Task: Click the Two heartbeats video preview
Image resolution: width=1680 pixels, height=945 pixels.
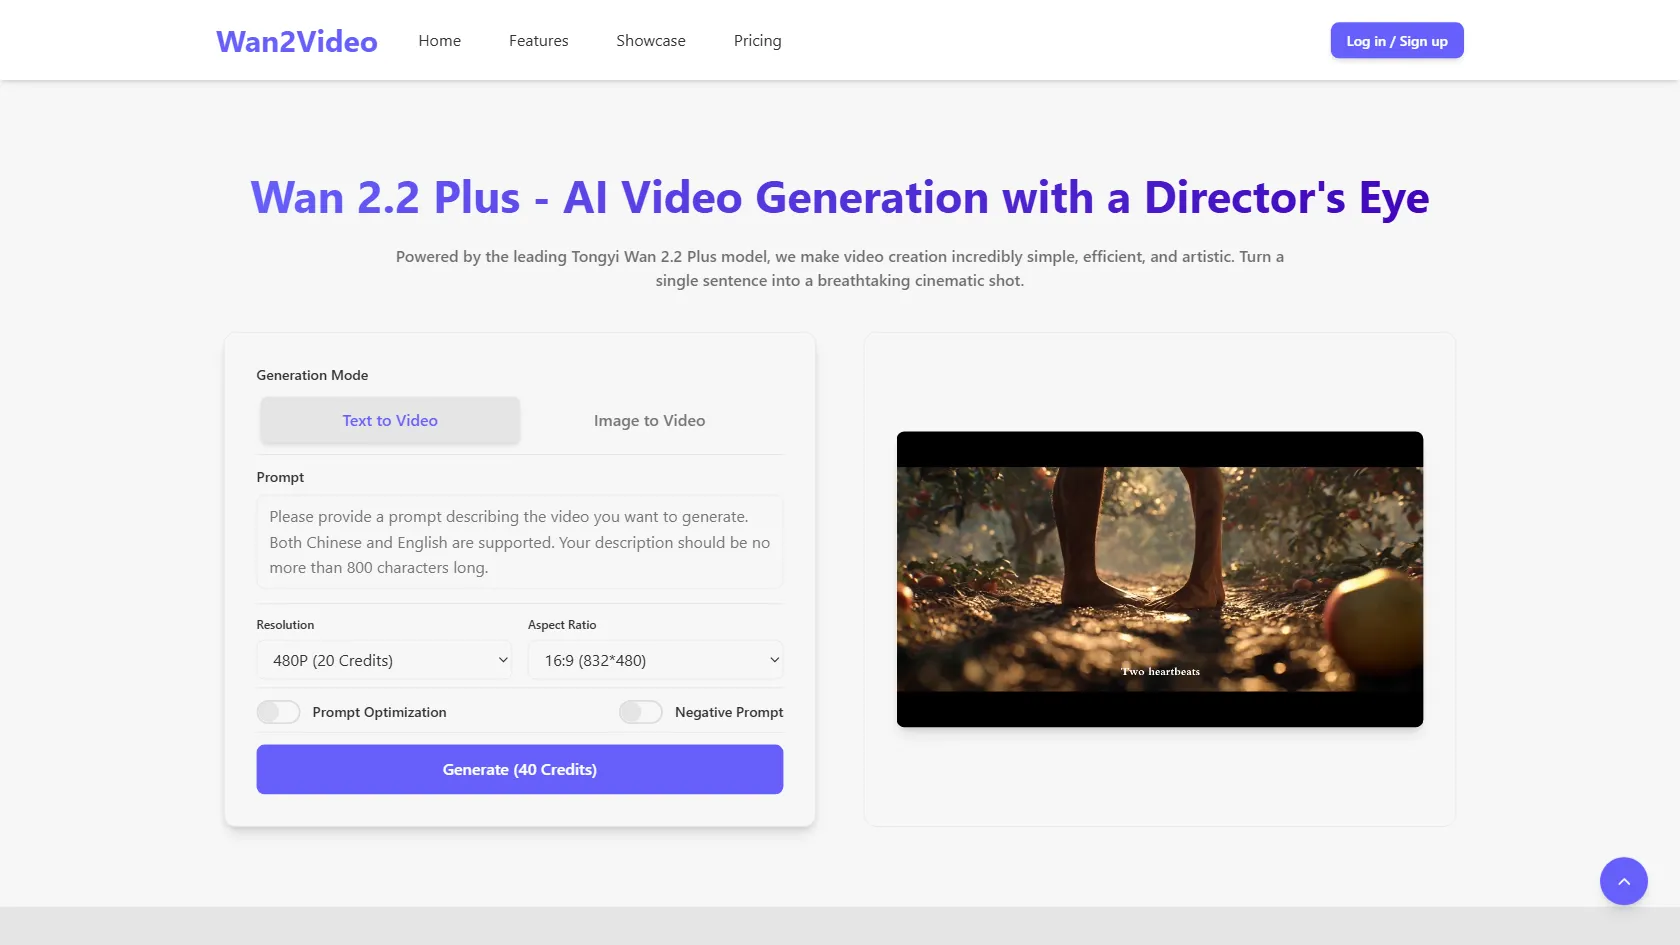Action: coord(1160,579)
